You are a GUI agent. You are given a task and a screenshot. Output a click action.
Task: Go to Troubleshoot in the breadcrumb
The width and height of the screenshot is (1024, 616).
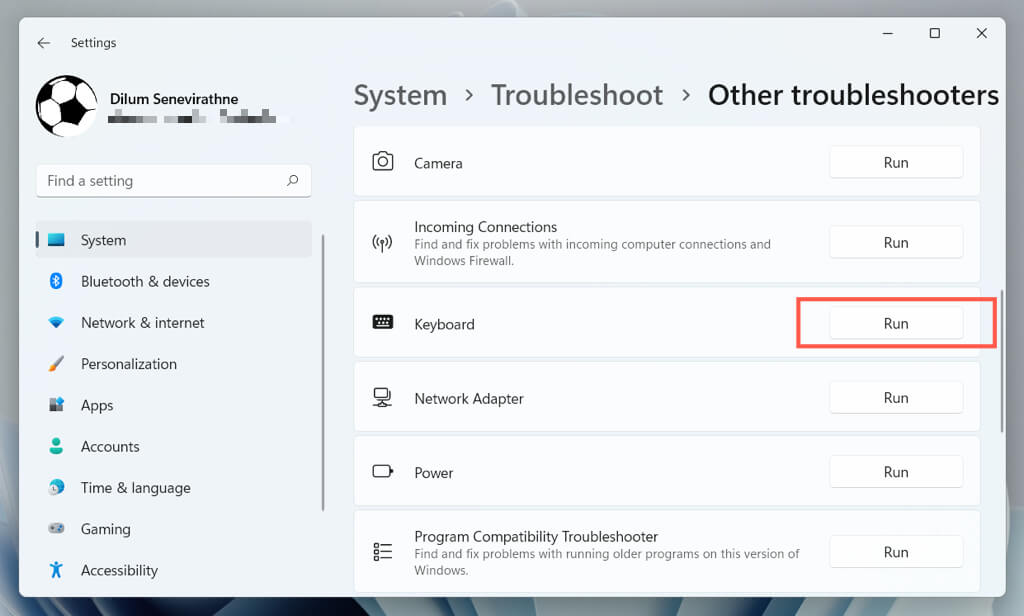(577, 95)
